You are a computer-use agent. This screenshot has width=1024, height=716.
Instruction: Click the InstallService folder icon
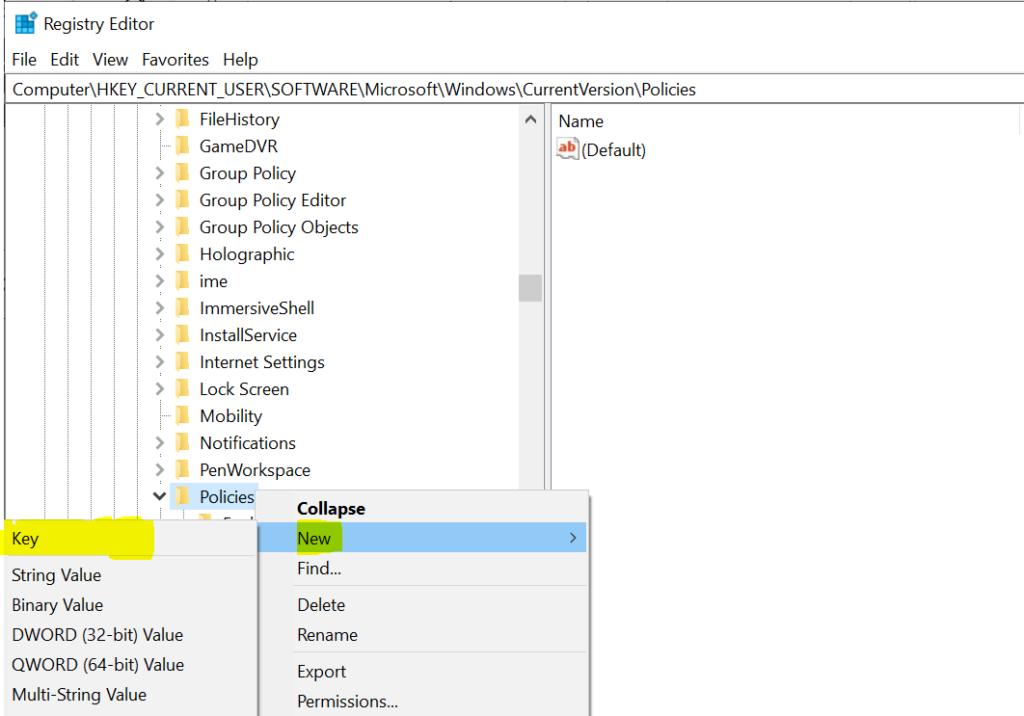click(183, 334)
